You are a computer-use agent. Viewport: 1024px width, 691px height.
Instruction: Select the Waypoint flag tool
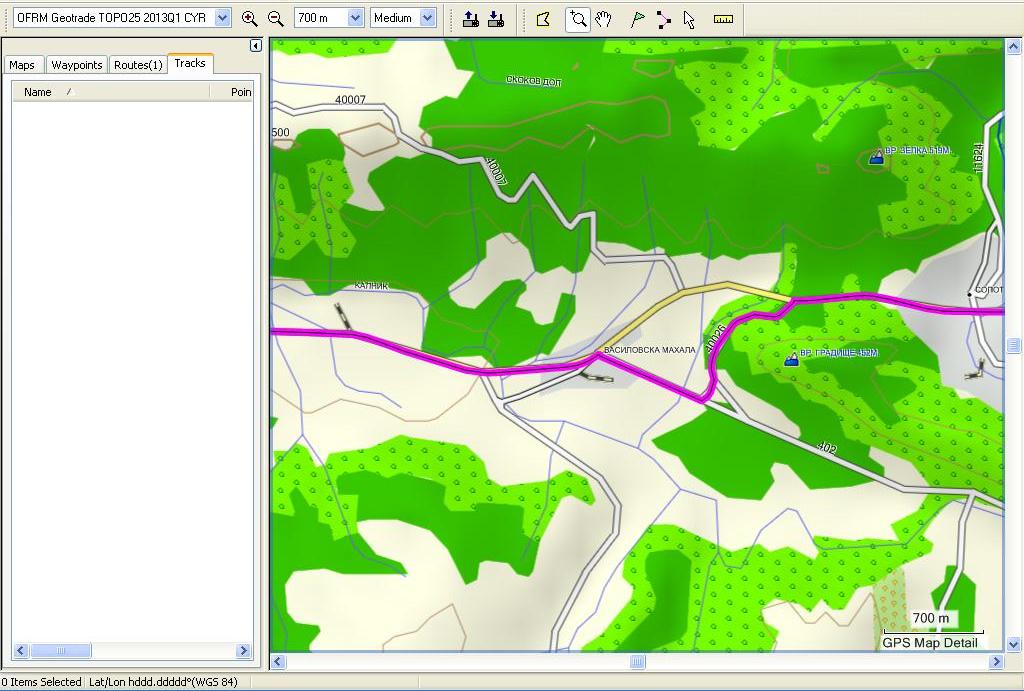637,20
